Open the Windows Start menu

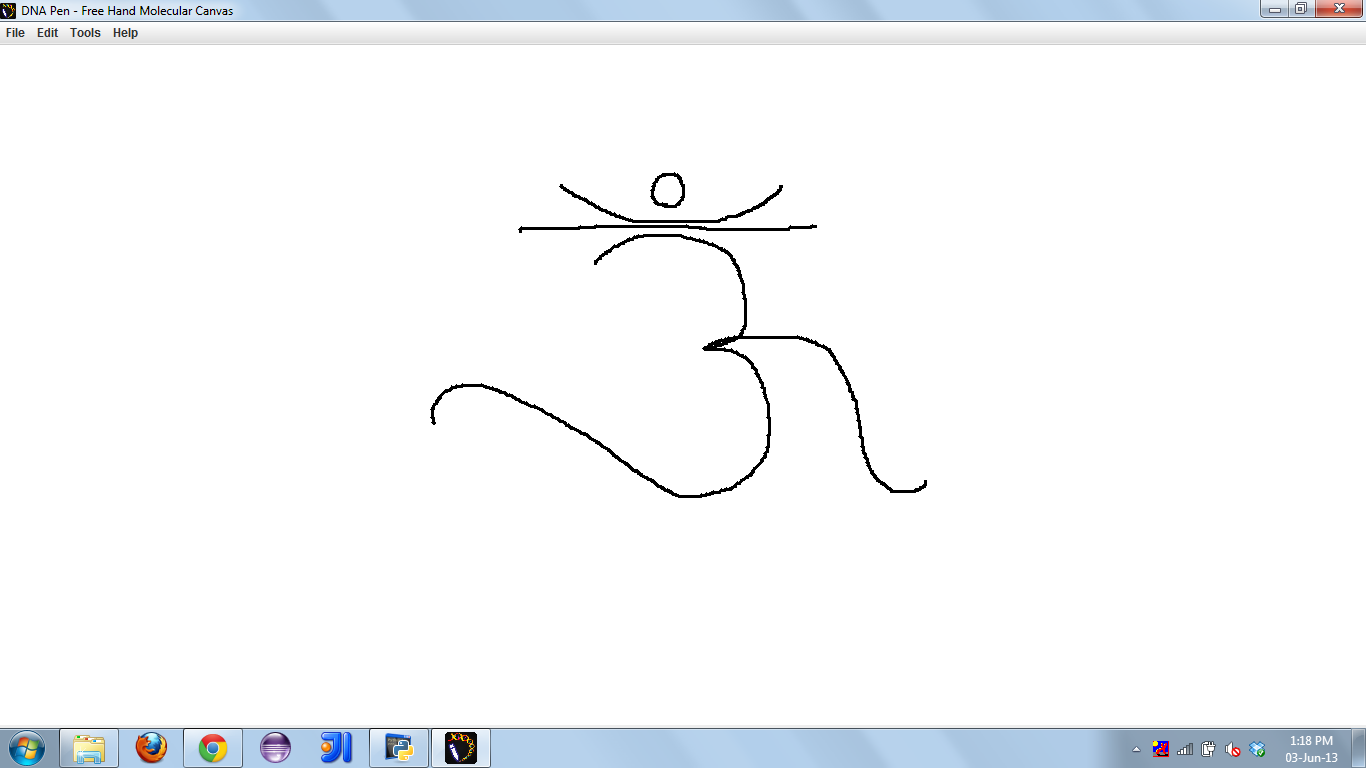coord(26,748)
